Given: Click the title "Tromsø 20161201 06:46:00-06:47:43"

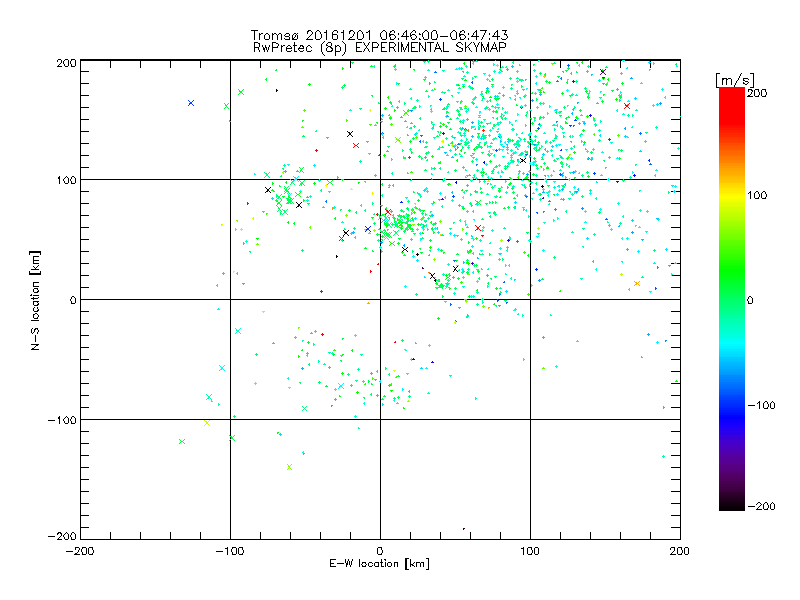Looking at the screenshot, I should pyautogui.click(x=379, y=35).
